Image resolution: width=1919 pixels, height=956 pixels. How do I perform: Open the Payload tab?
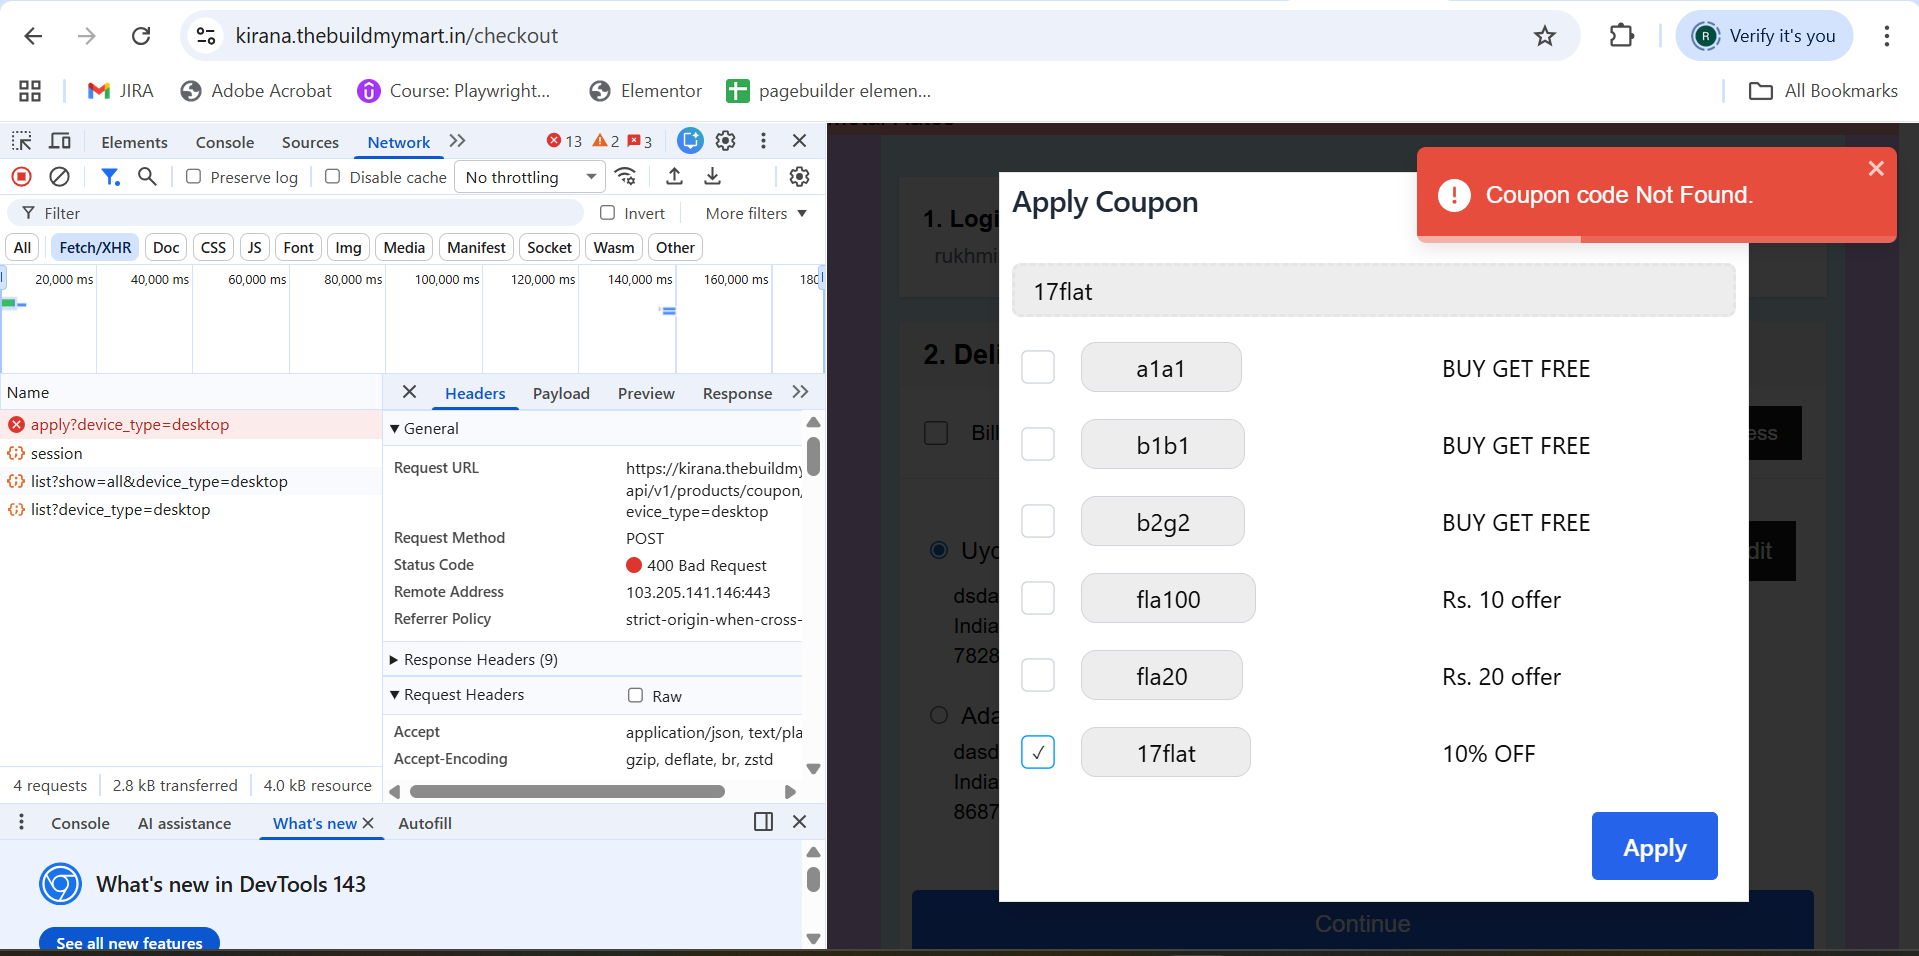[561, 394]
